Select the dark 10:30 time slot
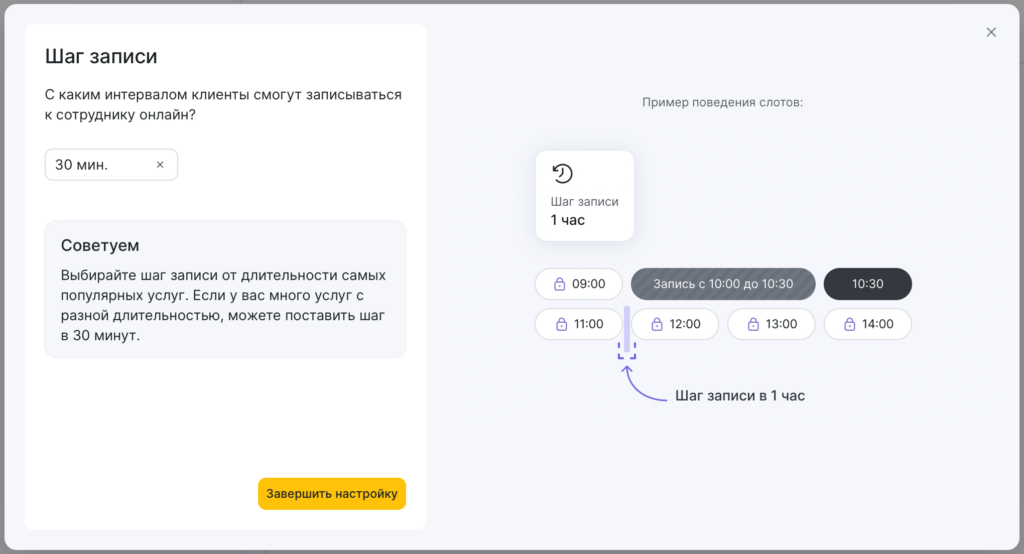This screenshot has height=554, width=1024. tap(867, 284)
